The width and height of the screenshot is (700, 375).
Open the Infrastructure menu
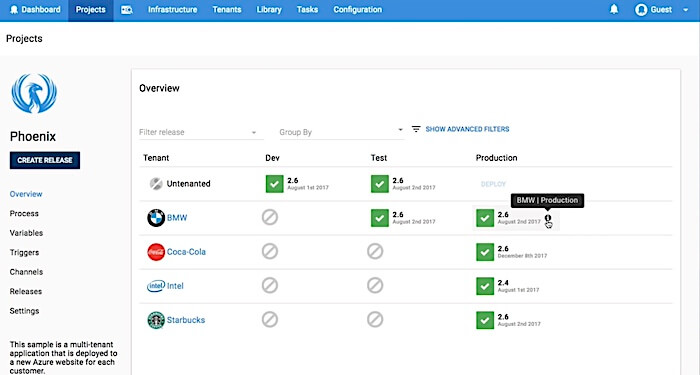pyautogui.click(x=172, y=10)
